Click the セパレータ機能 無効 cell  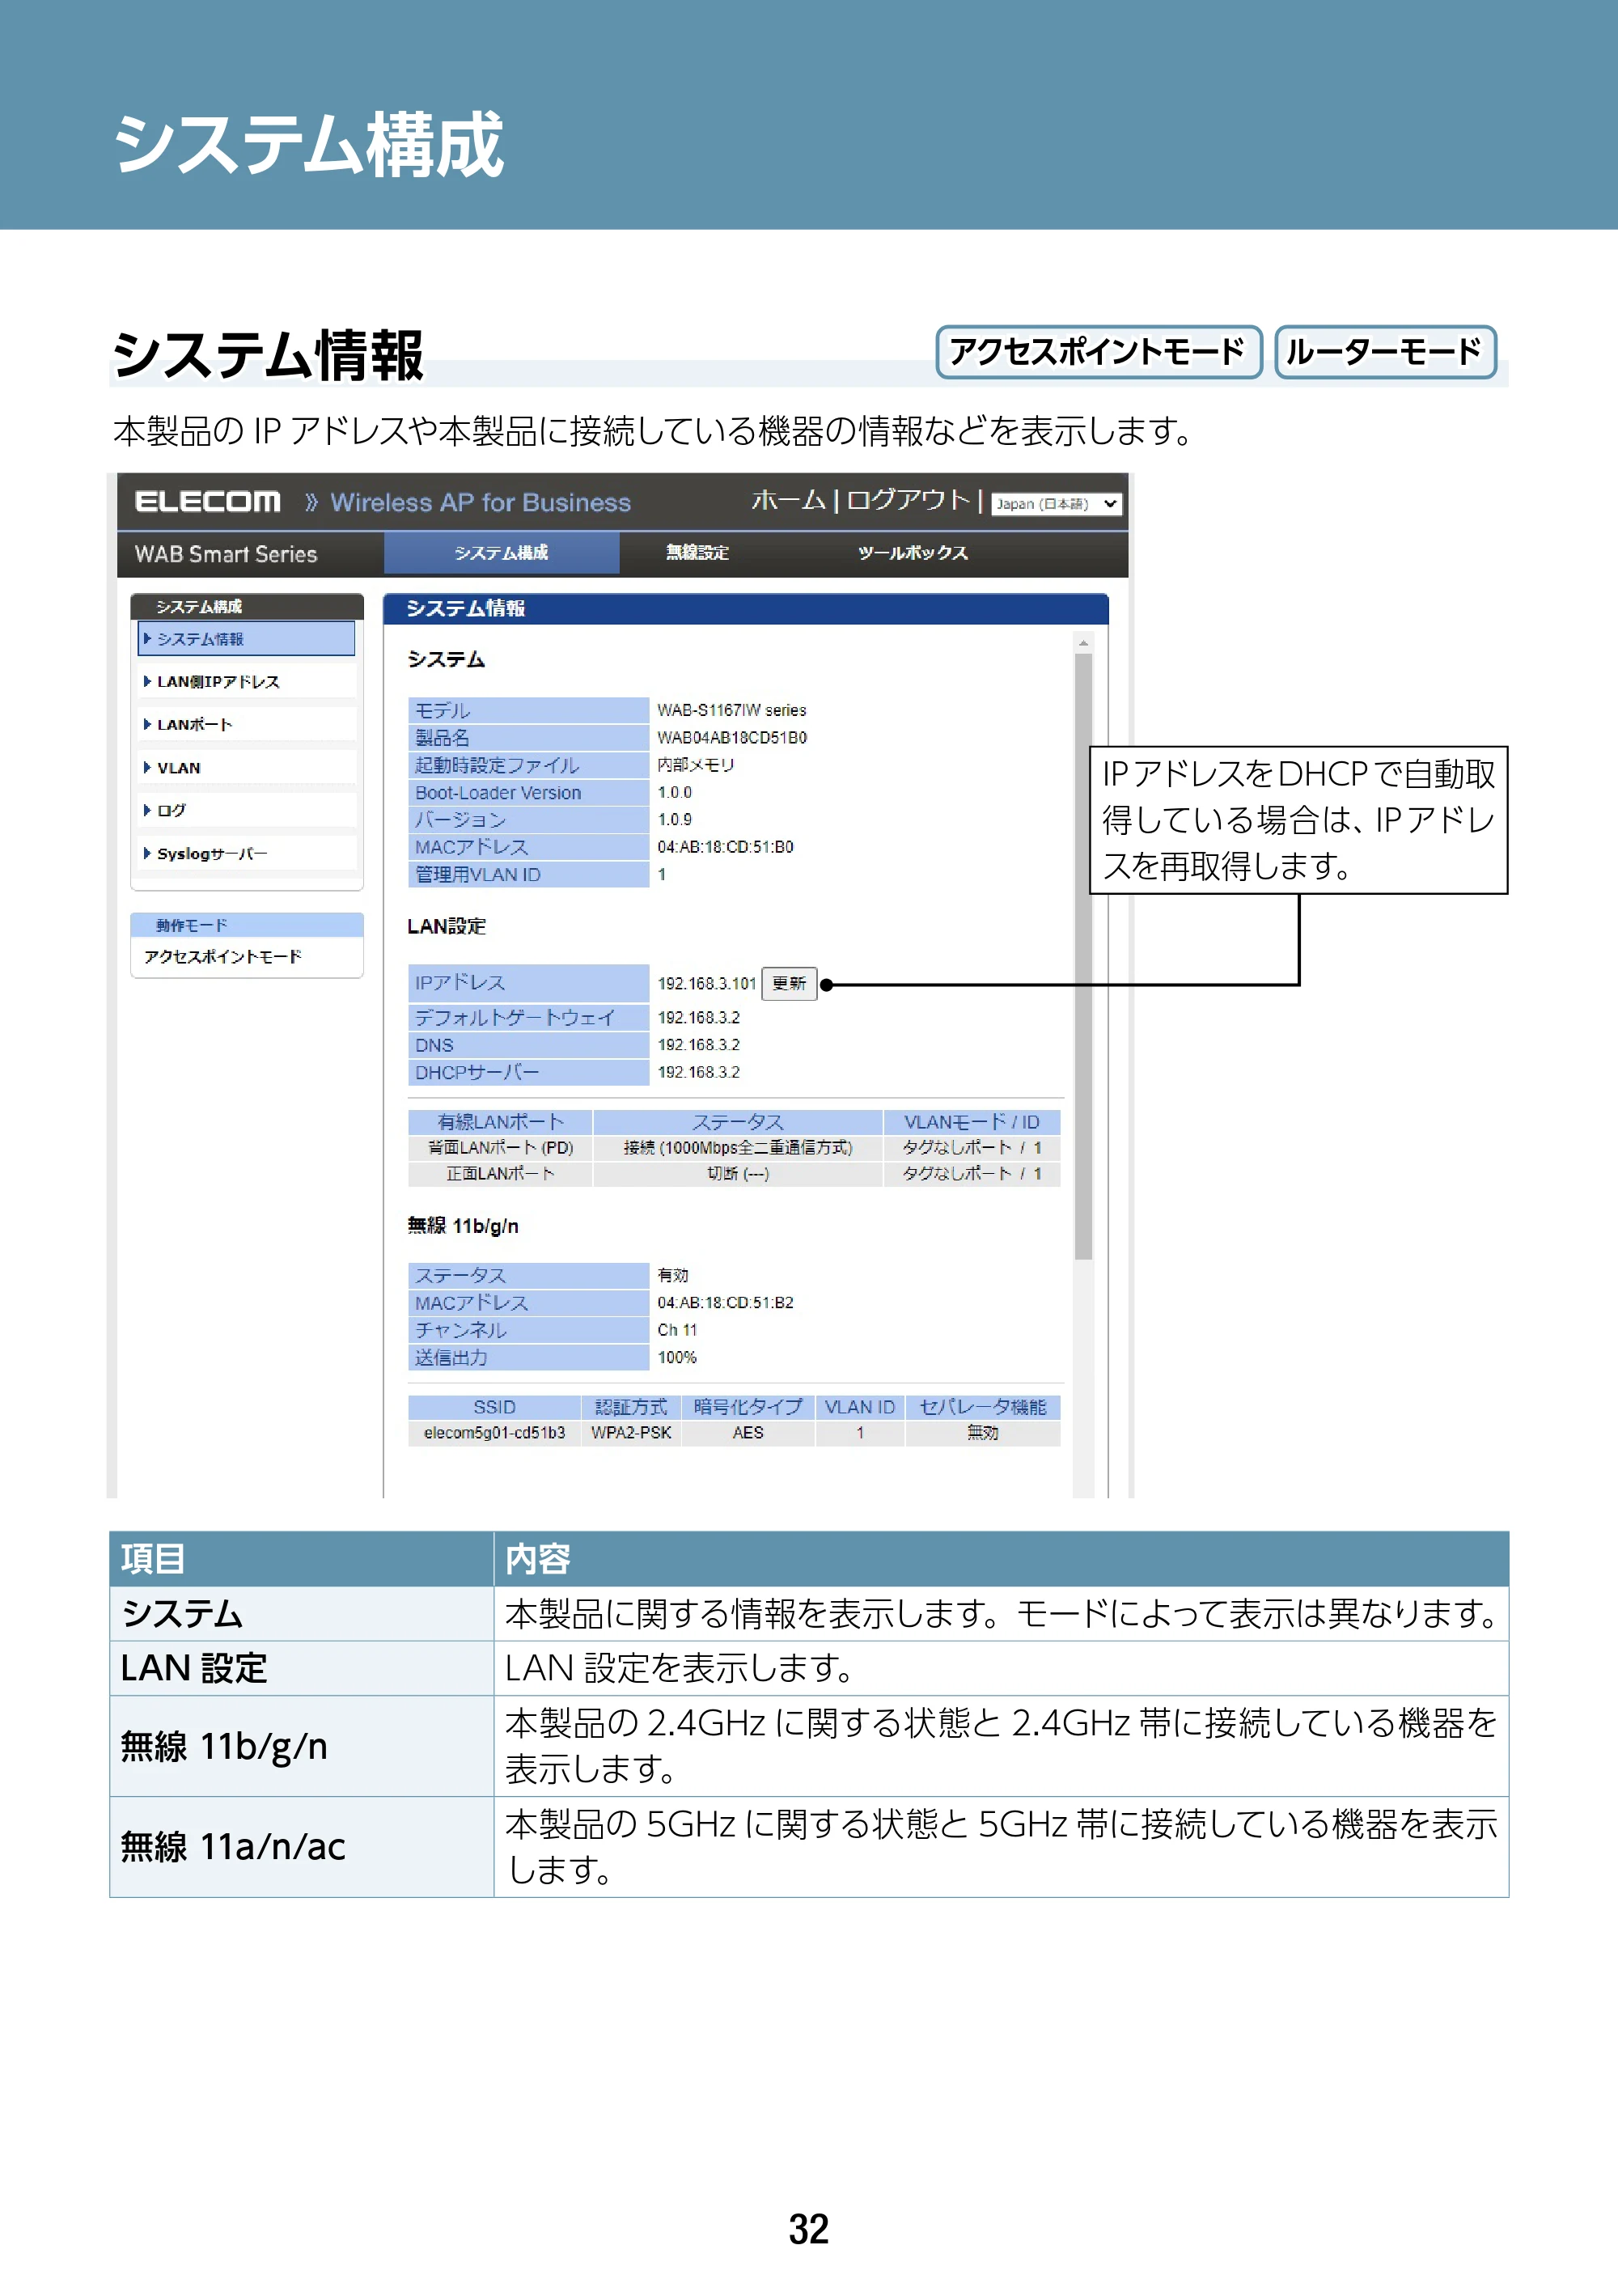point(983,1433)
